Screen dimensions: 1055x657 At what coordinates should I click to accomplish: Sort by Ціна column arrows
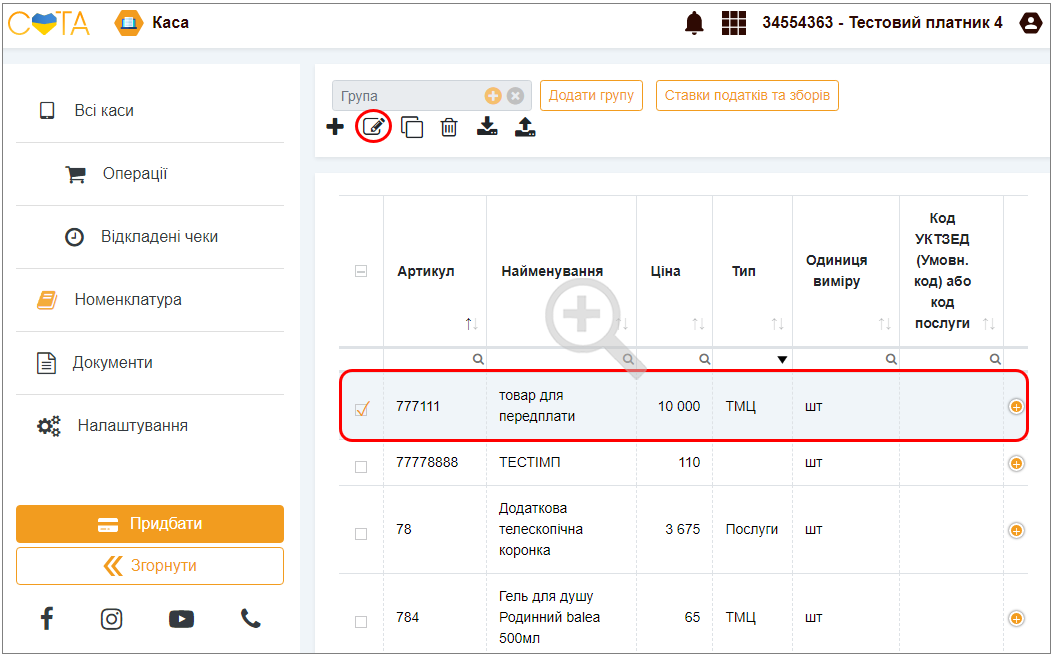[x=698, y=324]
